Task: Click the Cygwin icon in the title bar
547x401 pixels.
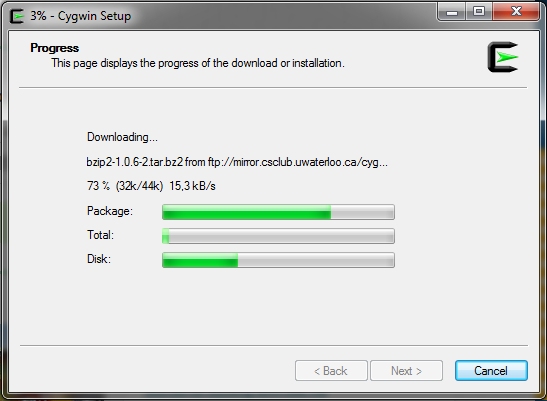Action: point(16,16)
